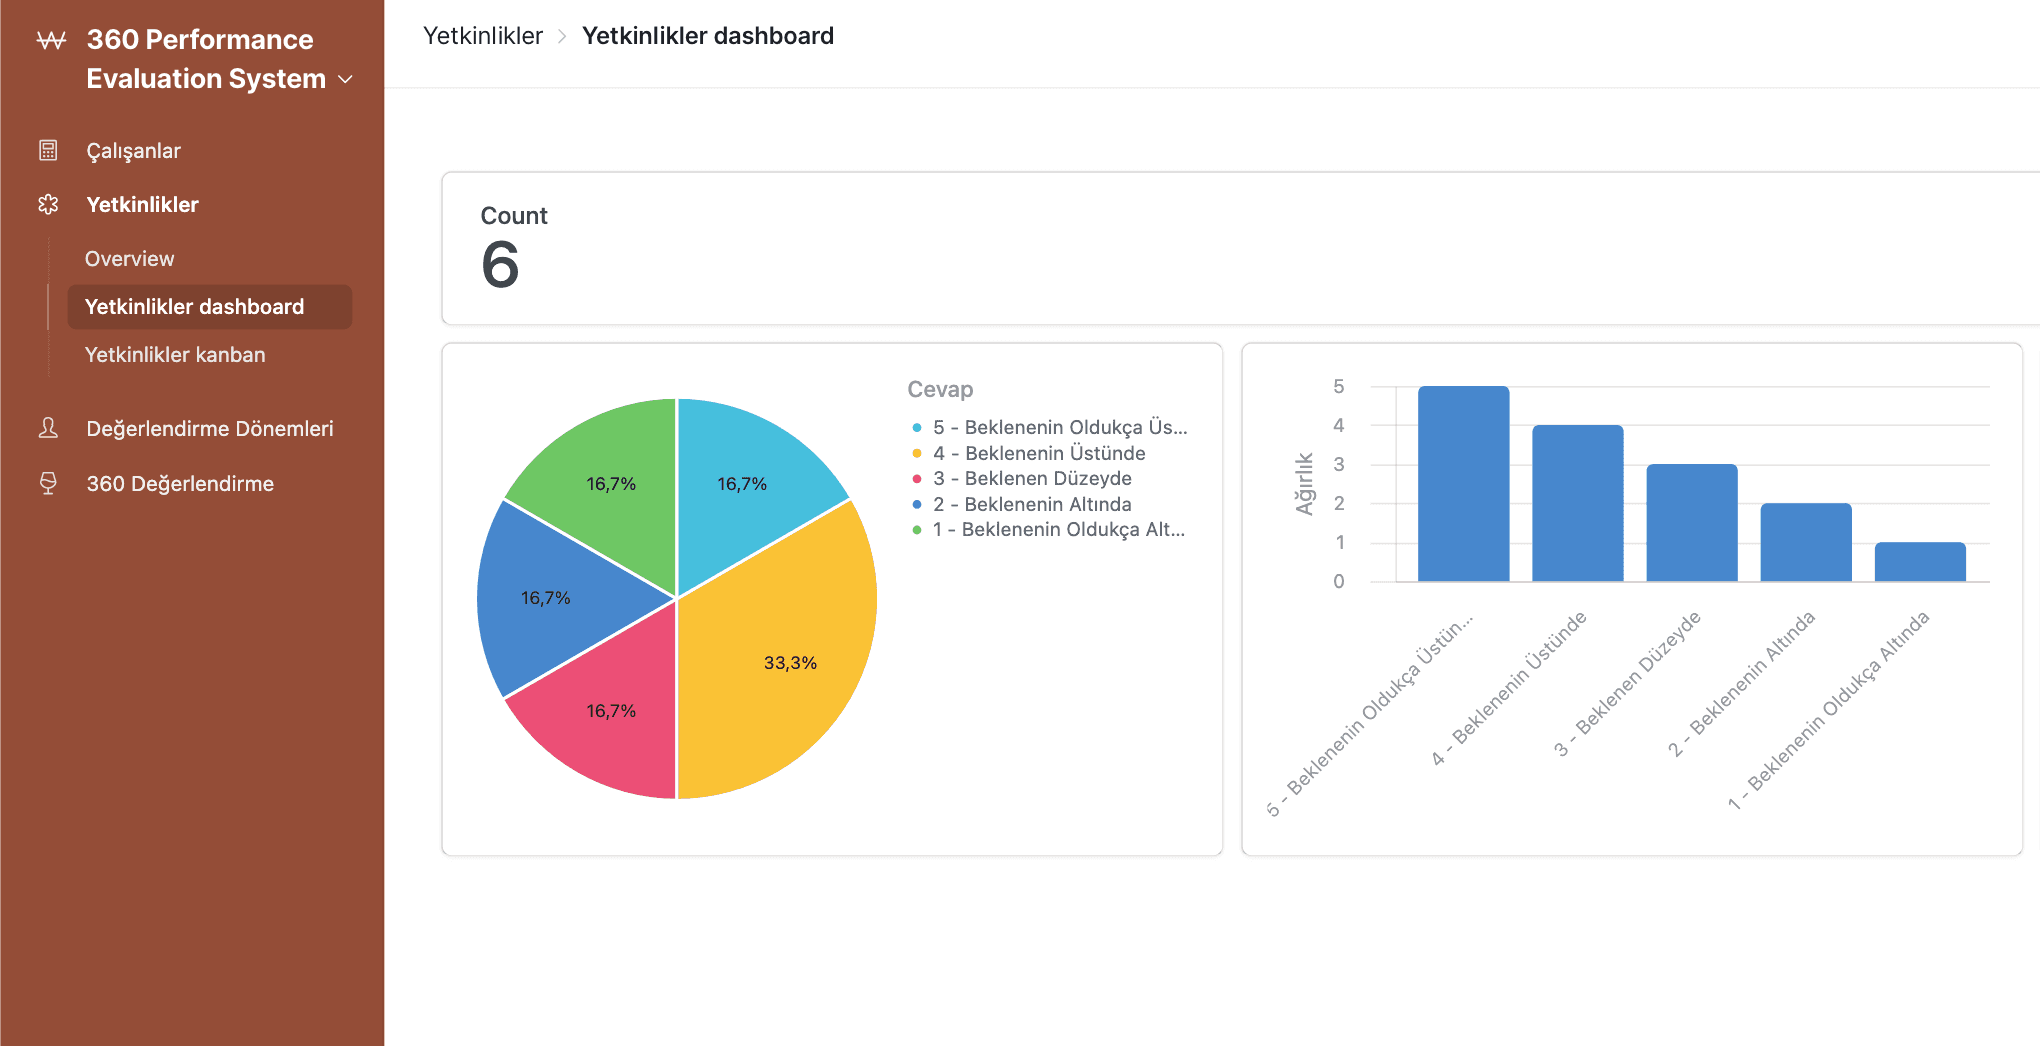The image size is (2040, 1046).
Task: Click the Yetkinlikler sidebar icon
Action: [x=48, y=204]
